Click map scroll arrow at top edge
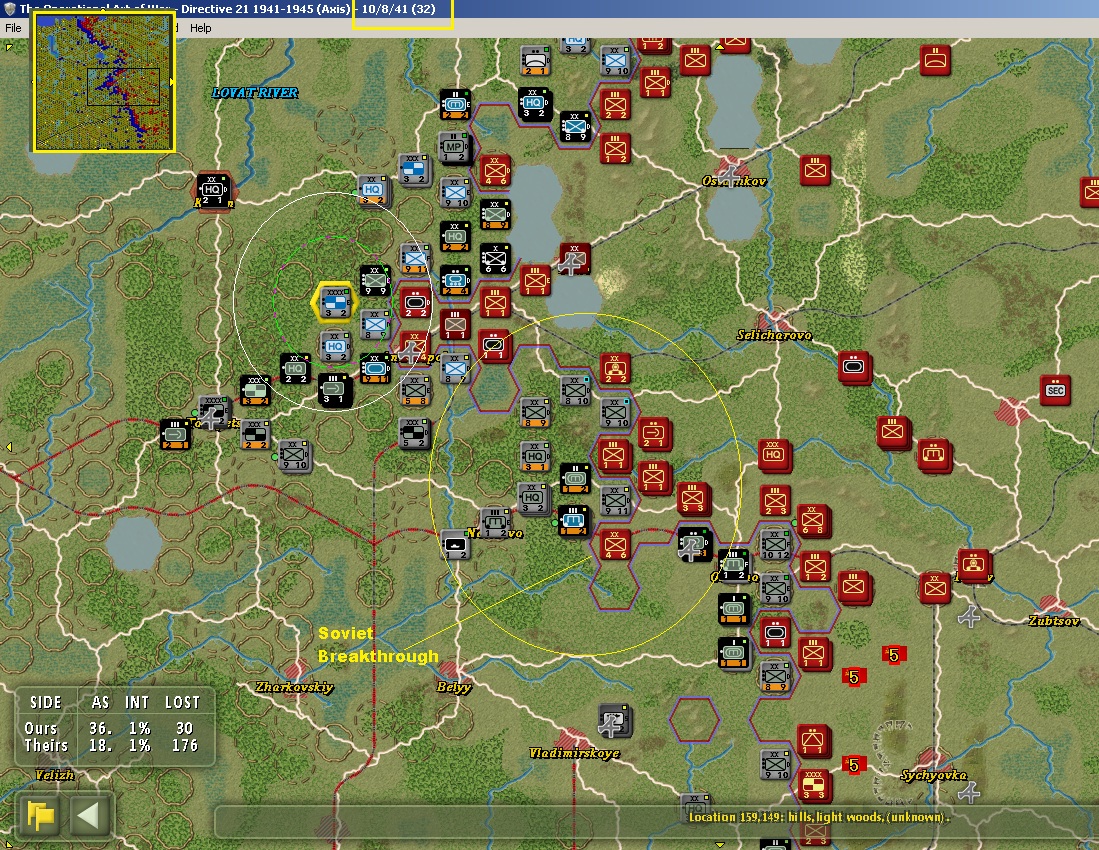Viewport: 1099px width, 850px height. point(720,45)
